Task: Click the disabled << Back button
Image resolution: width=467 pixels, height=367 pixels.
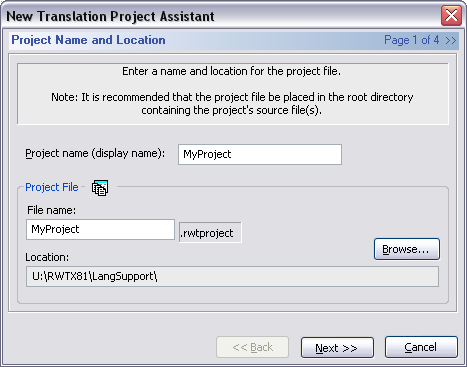Action: [x=252, y=347]
